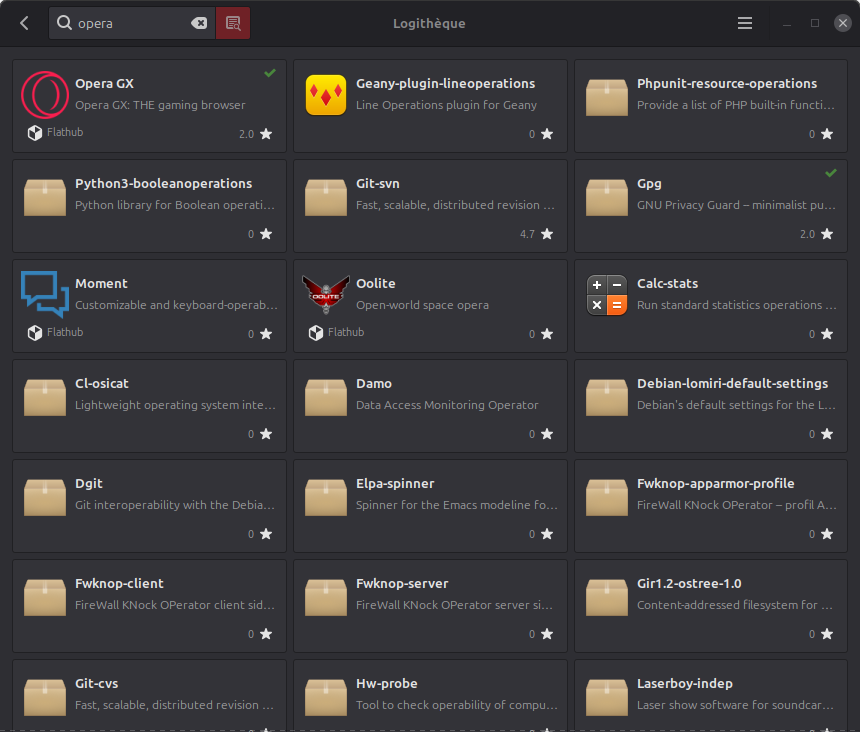This screenshot has height=732, width=860.
Task: Click the Fwknop-apparmor-profile title
Action: [x=716, y=484]
